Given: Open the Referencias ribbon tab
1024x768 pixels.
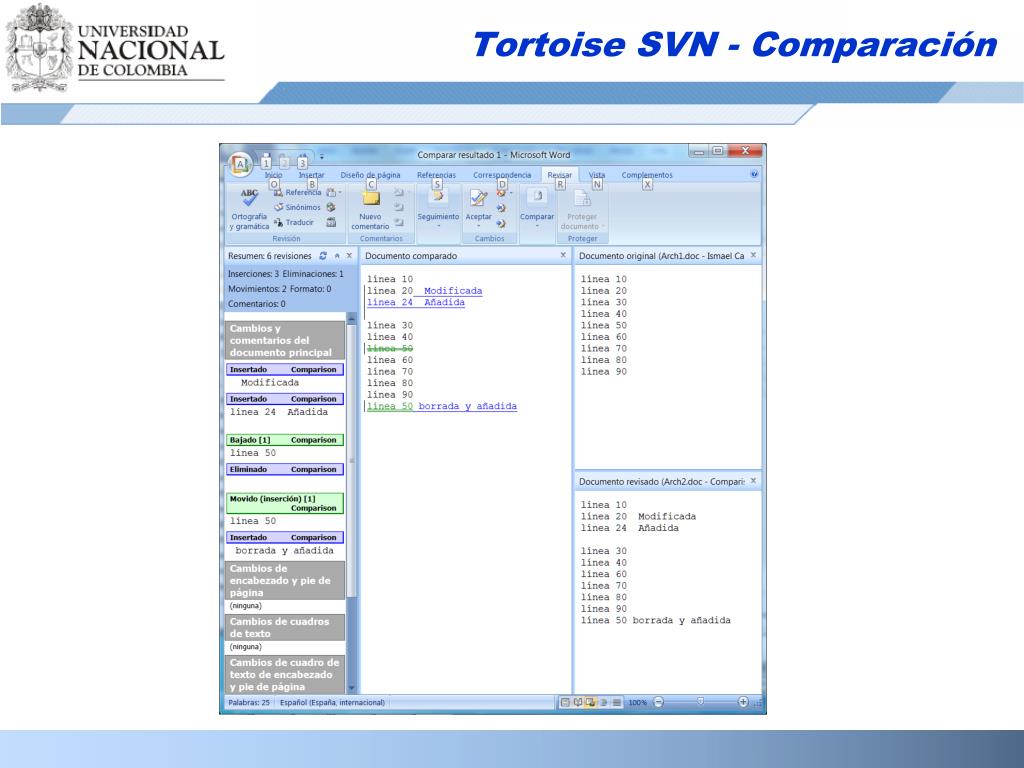Looking at the screenshot, I should pos(436,175).
